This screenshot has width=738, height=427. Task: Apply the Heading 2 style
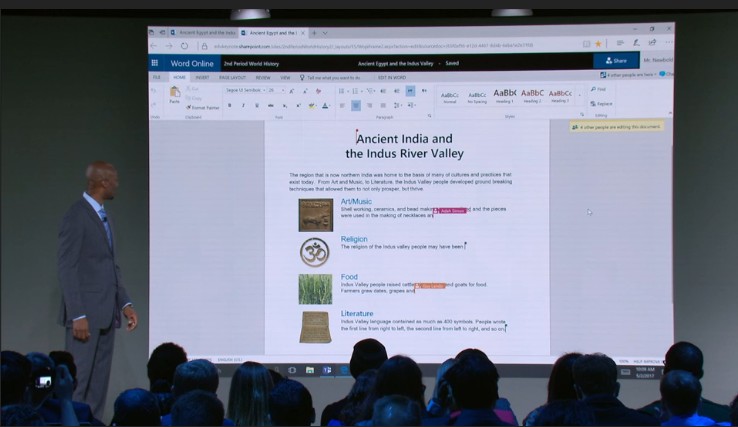click(x=532, y=96)
